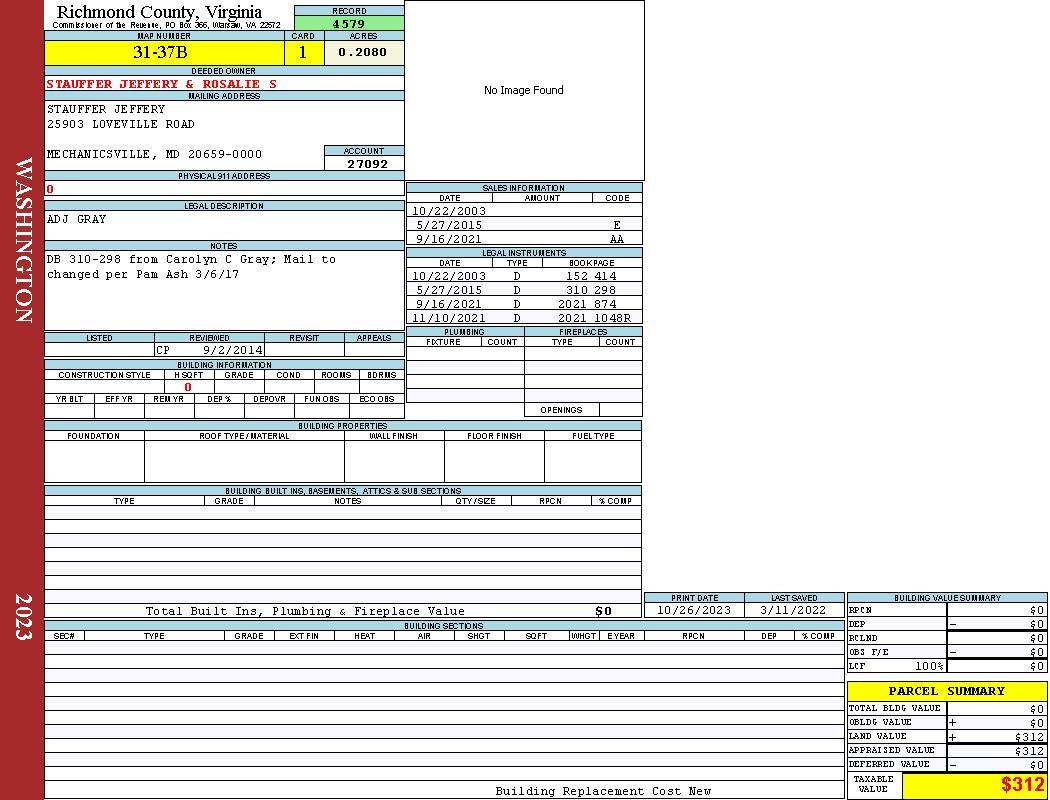
Task: Click the mailing address 25903 Loveville Road
Action: coord(121,125)
